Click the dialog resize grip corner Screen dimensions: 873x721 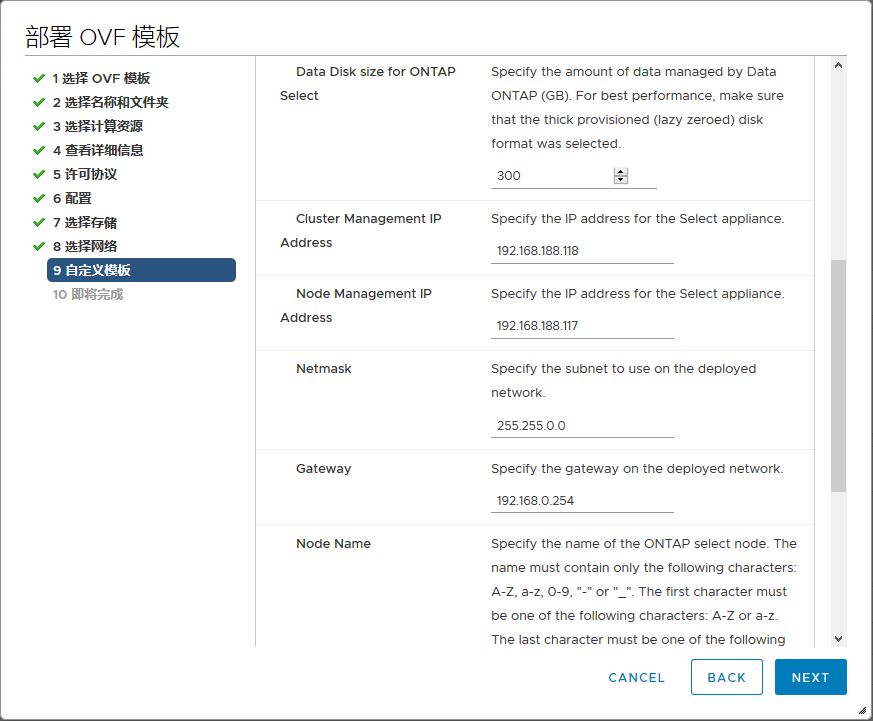[862, 710]
